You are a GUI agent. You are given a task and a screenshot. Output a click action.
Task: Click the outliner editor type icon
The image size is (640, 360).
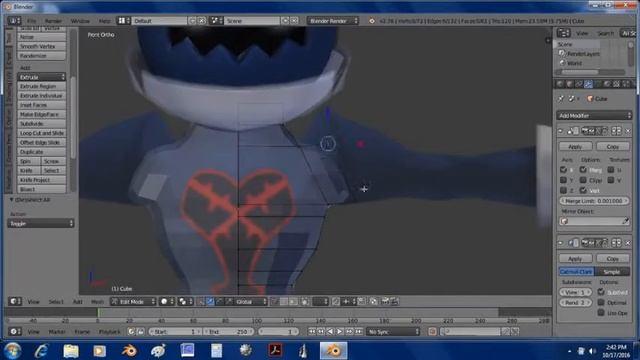click(564, 33)
